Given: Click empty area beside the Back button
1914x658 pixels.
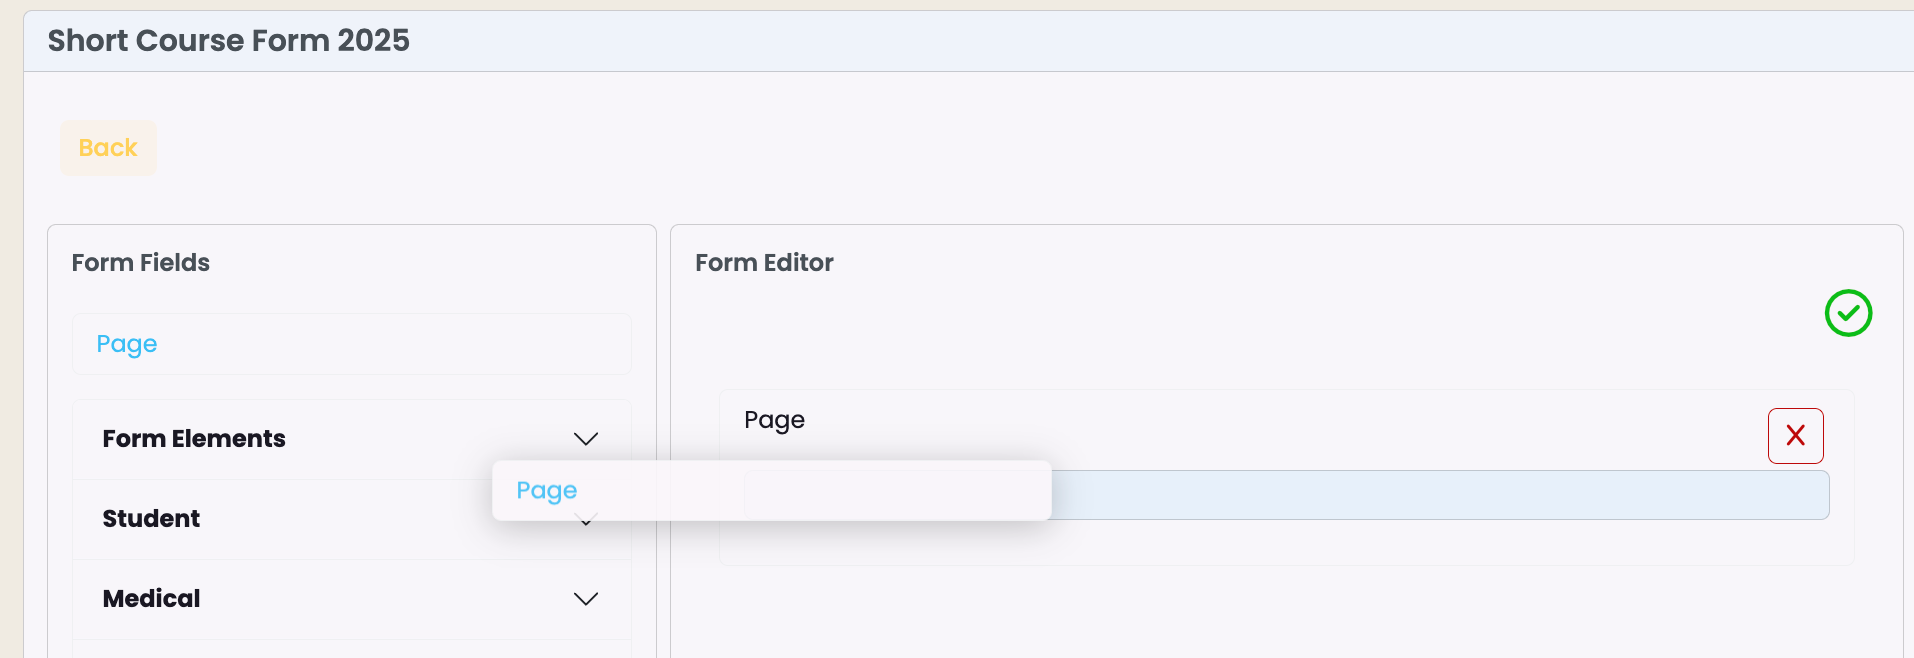Looking at the screenshot, I should 1000,148.
